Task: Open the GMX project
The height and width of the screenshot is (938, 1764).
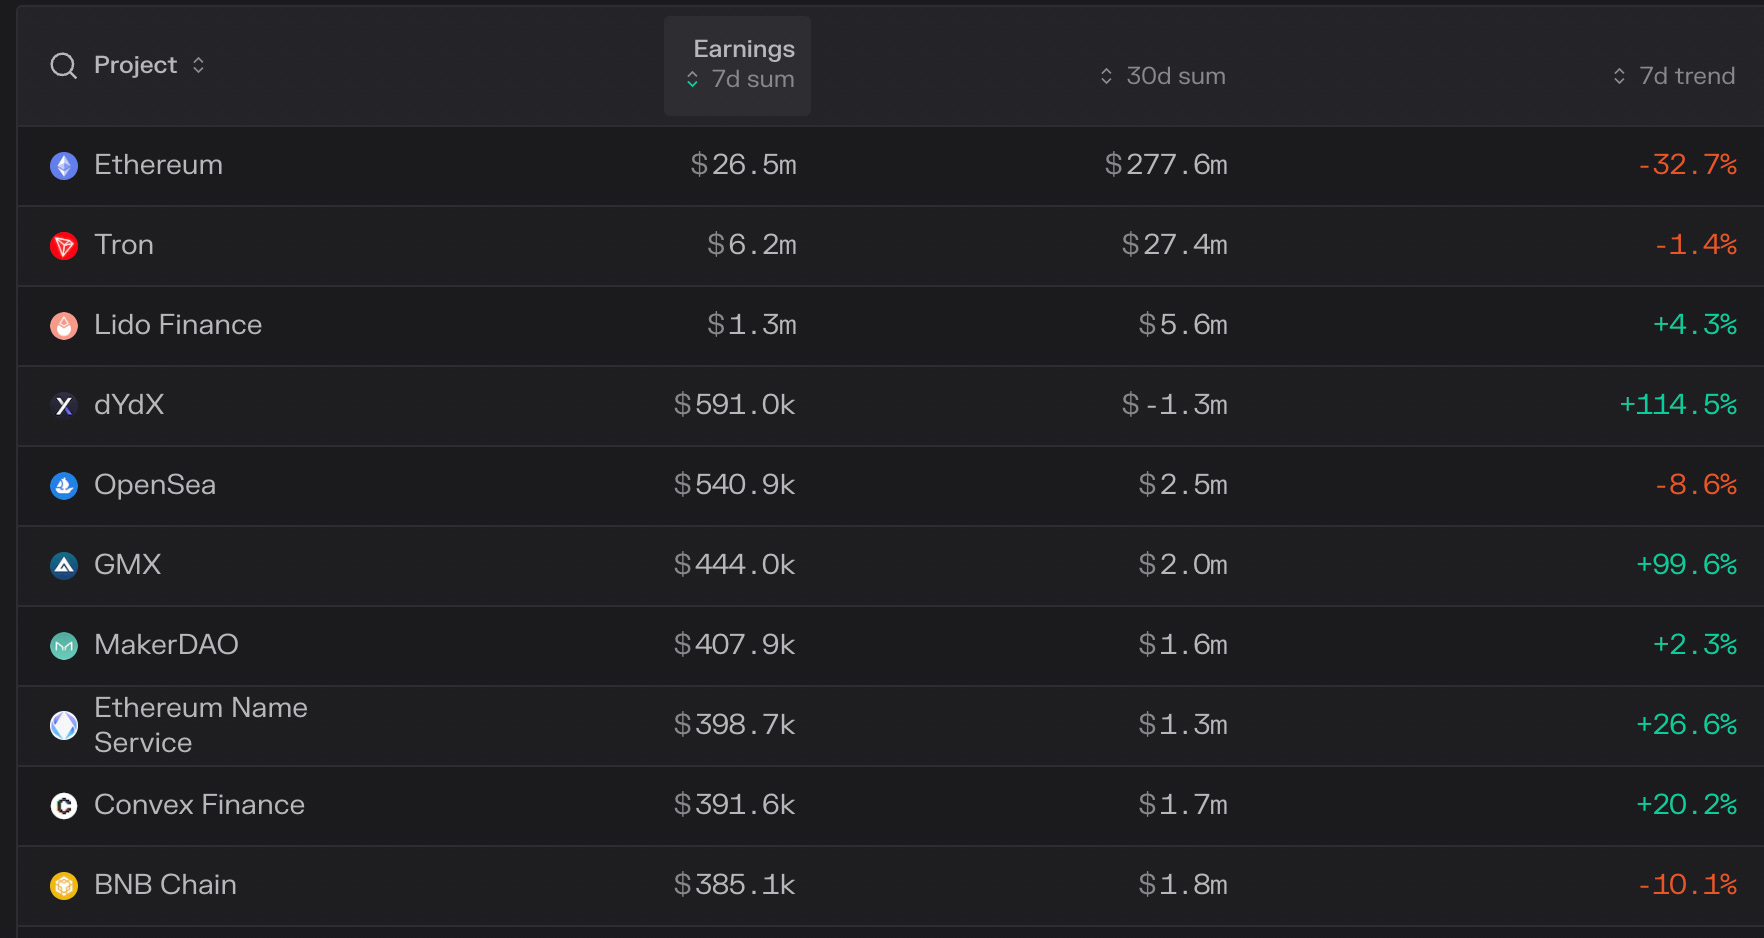Action: (127, 565)
